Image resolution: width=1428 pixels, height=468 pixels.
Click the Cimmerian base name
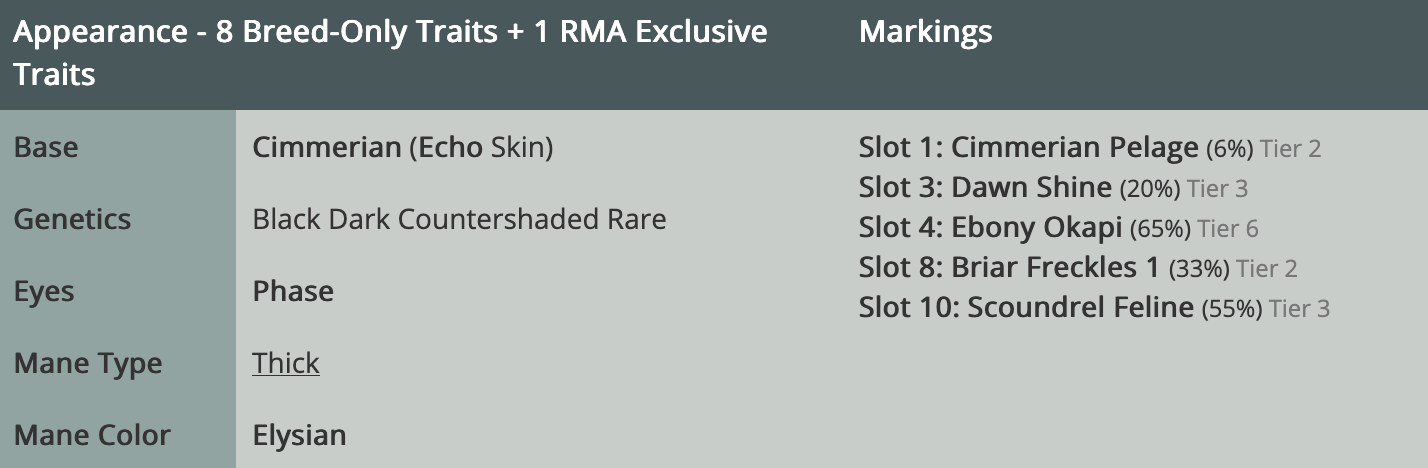point(326,148)
